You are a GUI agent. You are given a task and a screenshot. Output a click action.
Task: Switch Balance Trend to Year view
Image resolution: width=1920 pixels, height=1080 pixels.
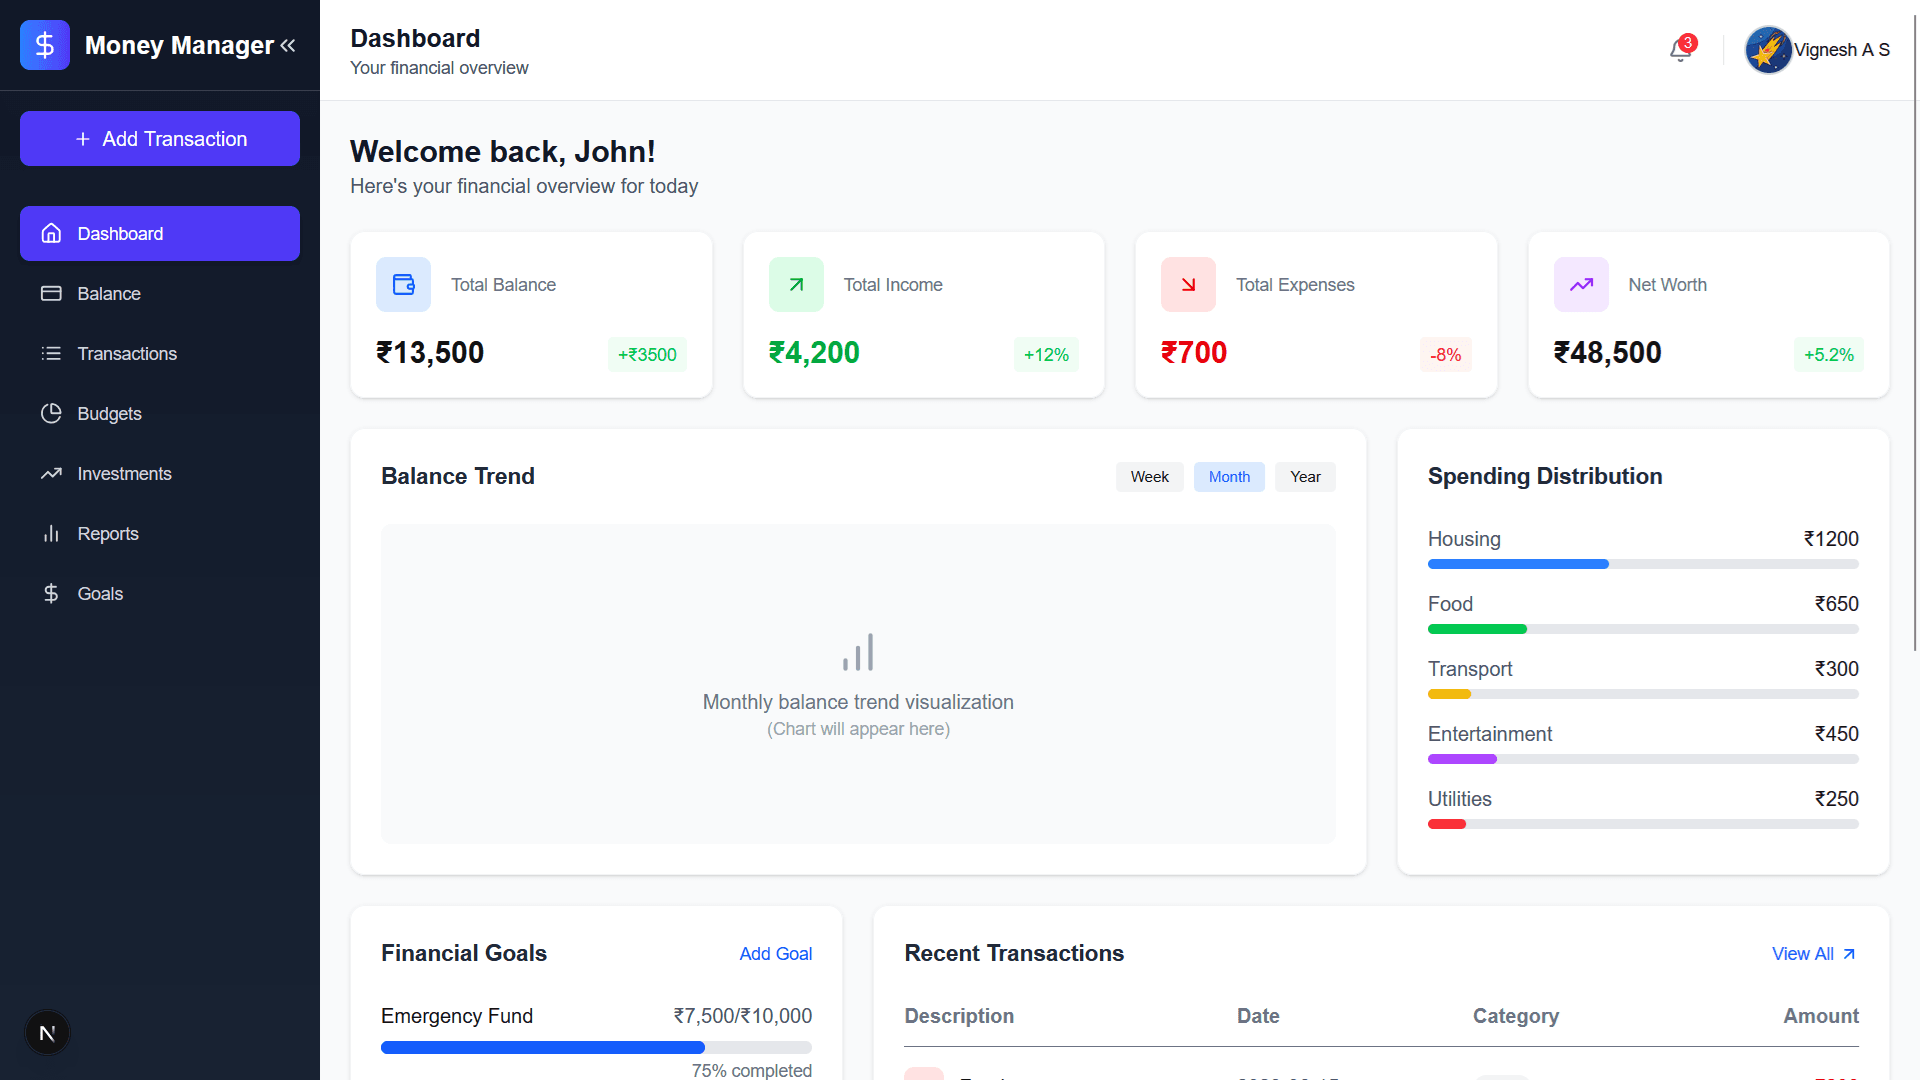click(x=1305, y=477)
